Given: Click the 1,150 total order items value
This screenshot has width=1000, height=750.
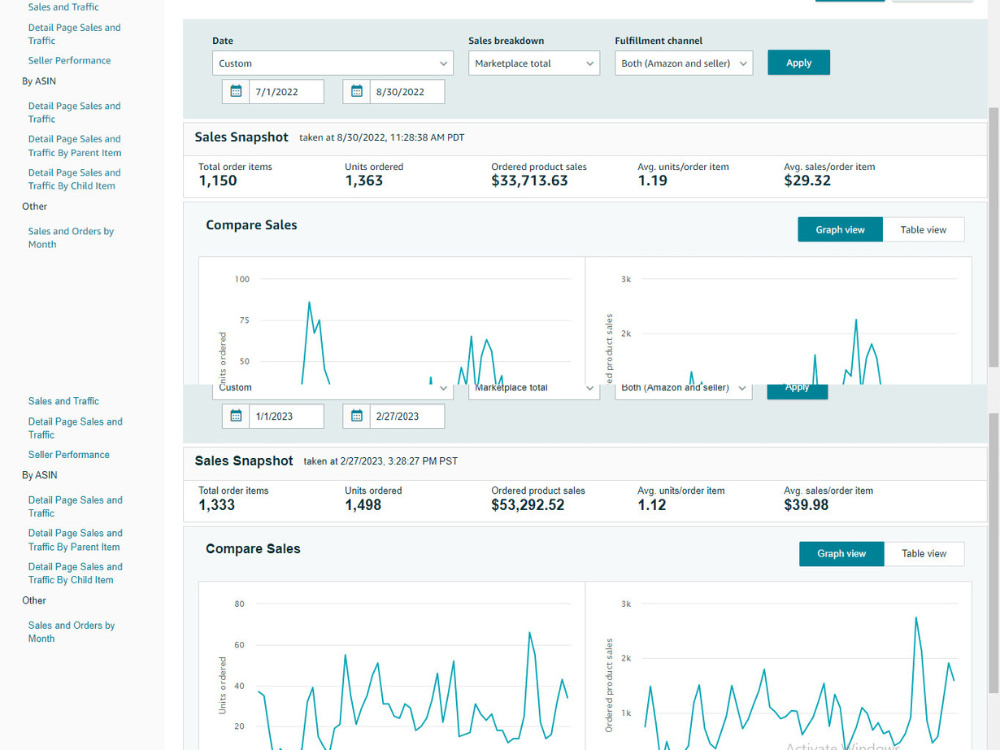Looking at the screenshot, I should (217, 180).
